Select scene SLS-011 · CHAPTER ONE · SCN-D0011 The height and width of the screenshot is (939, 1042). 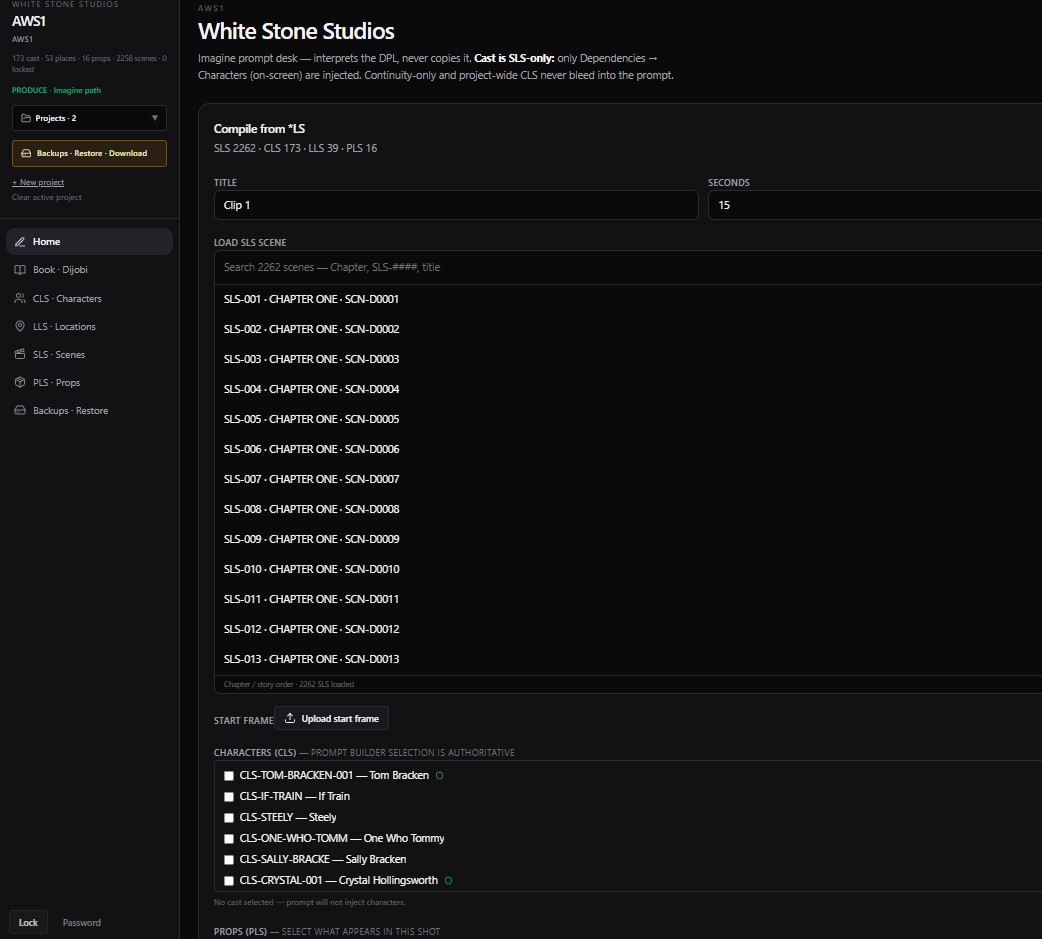628,599
